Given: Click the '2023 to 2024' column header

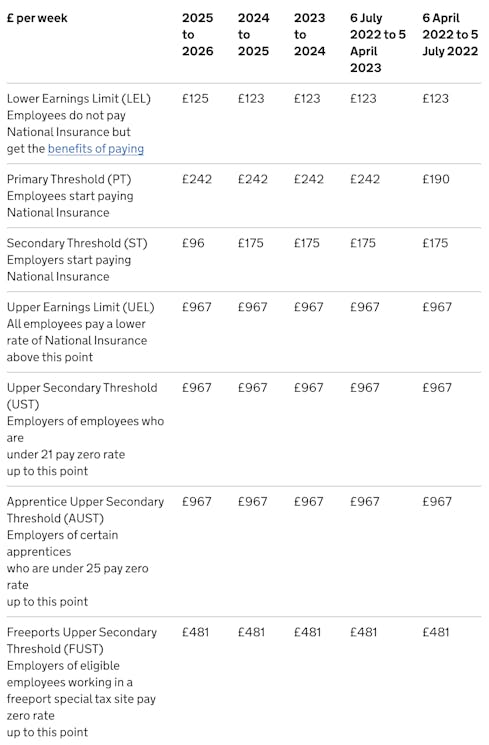Looking at the screenshot, I should click(309, 35).
